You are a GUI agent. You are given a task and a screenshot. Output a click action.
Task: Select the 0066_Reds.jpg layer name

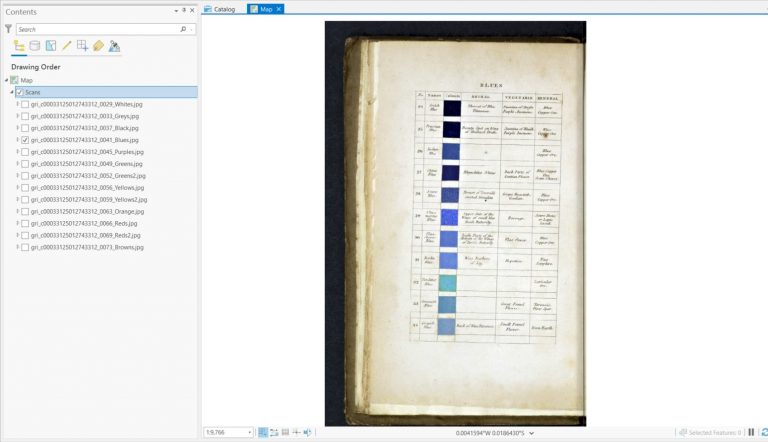click(84, 223)
